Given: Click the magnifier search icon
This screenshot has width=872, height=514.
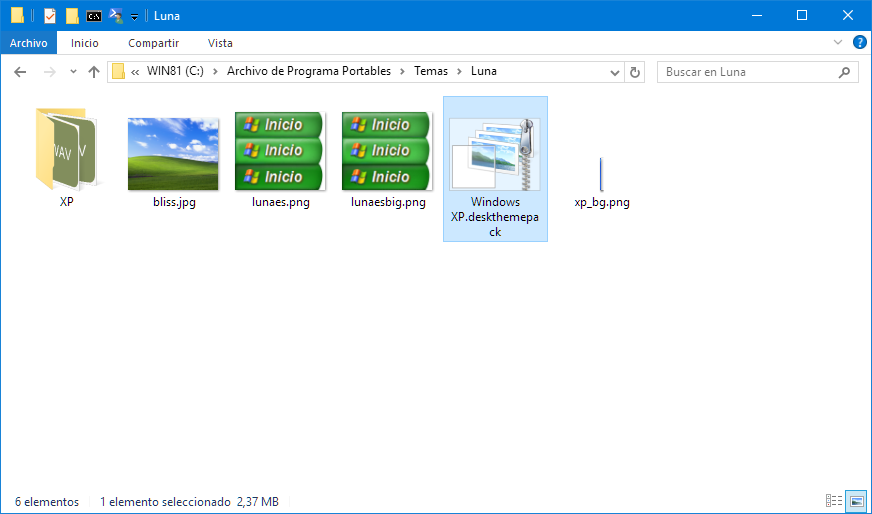Looking at the screenshot, I should click(x=844, y=72).
